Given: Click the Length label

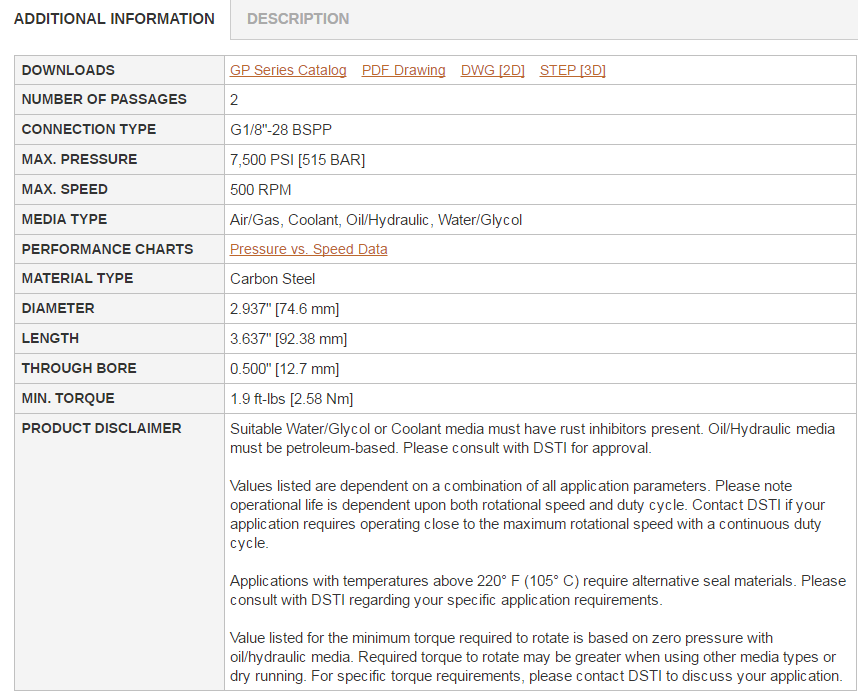Looking at the screenshot, I should (50, 338).
